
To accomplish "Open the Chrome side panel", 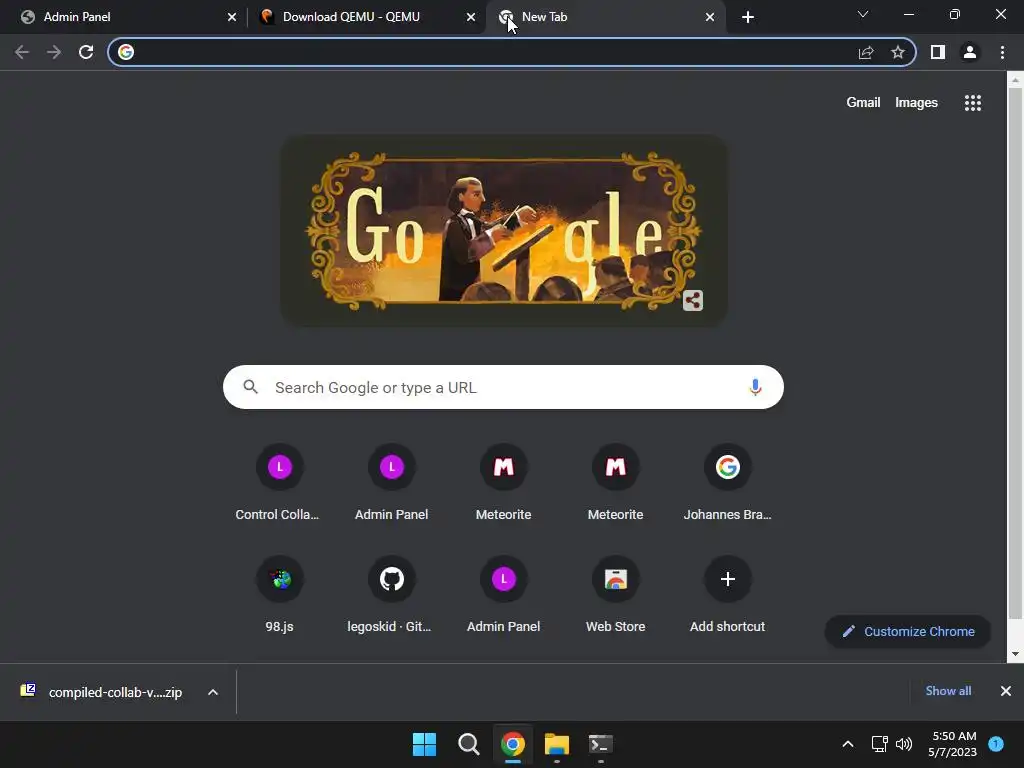I will [x=938, y=52].
